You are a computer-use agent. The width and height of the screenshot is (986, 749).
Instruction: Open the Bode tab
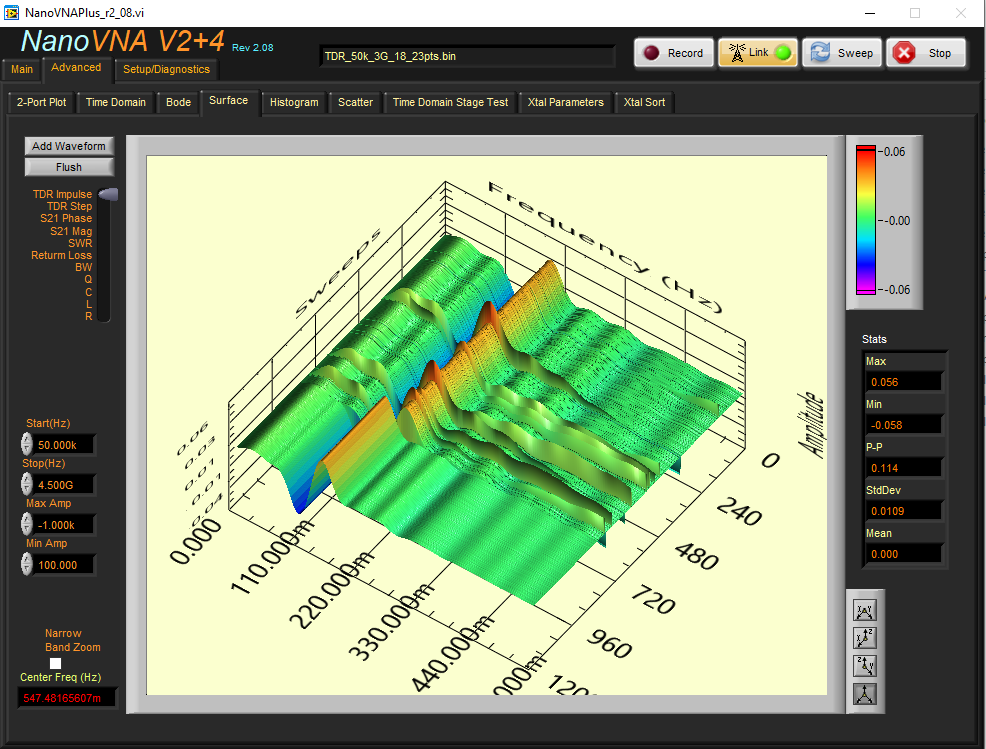click(179, 103)
